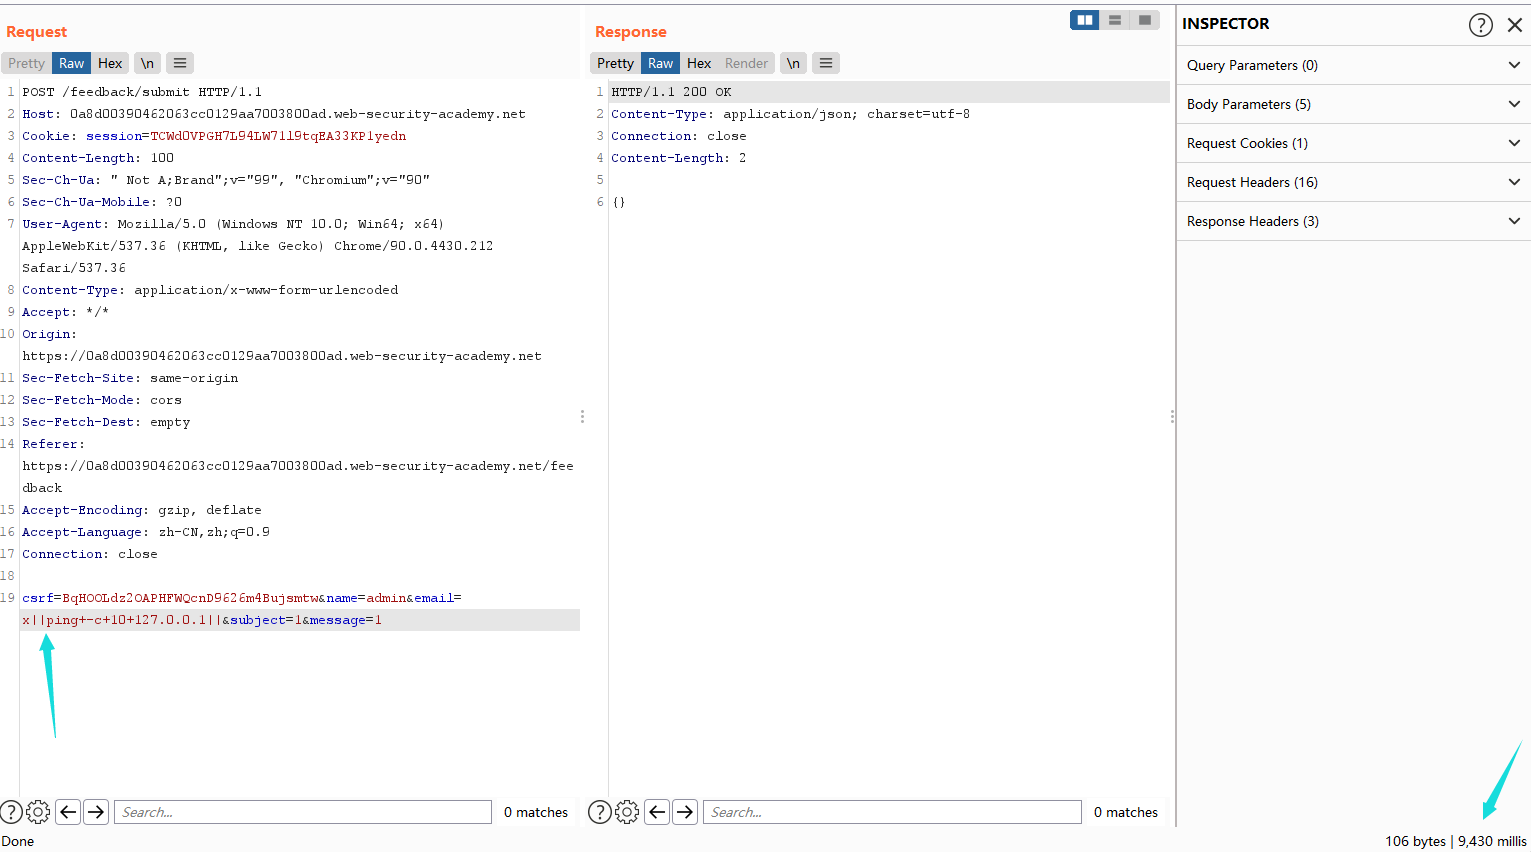Open Response search settings gear
Image resolution: width=1531 pixels, height=852 pixels.
click(x=627, y=812)
